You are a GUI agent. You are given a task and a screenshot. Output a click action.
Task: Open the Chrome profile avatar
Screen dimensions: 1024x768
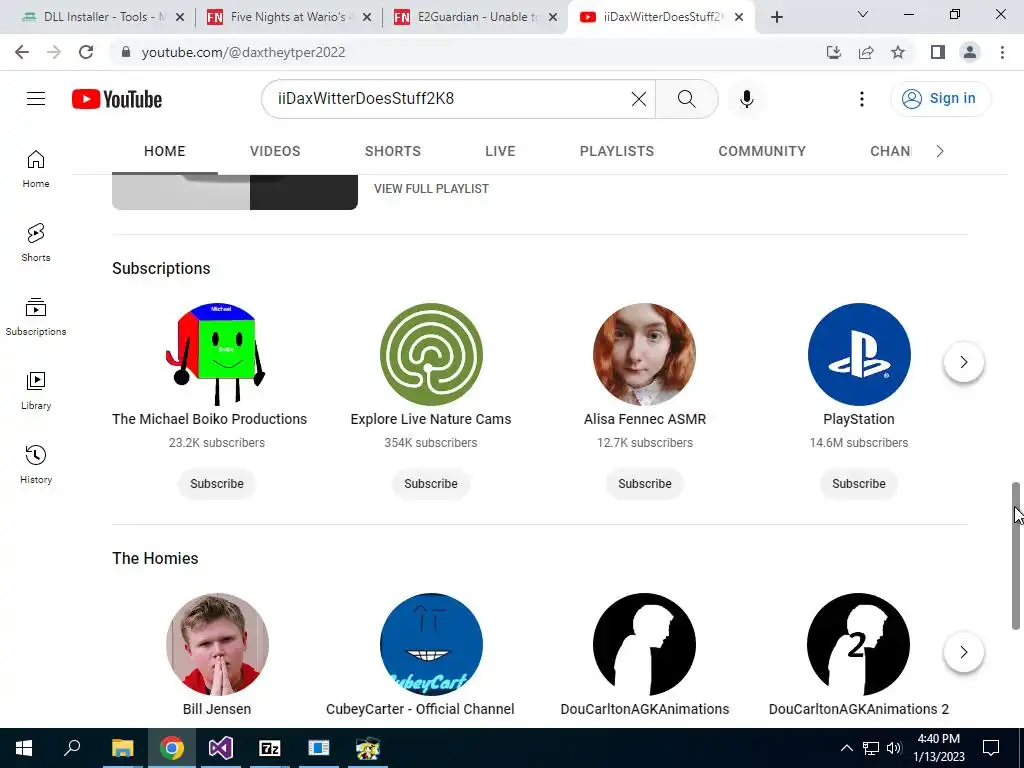[970, 52]
